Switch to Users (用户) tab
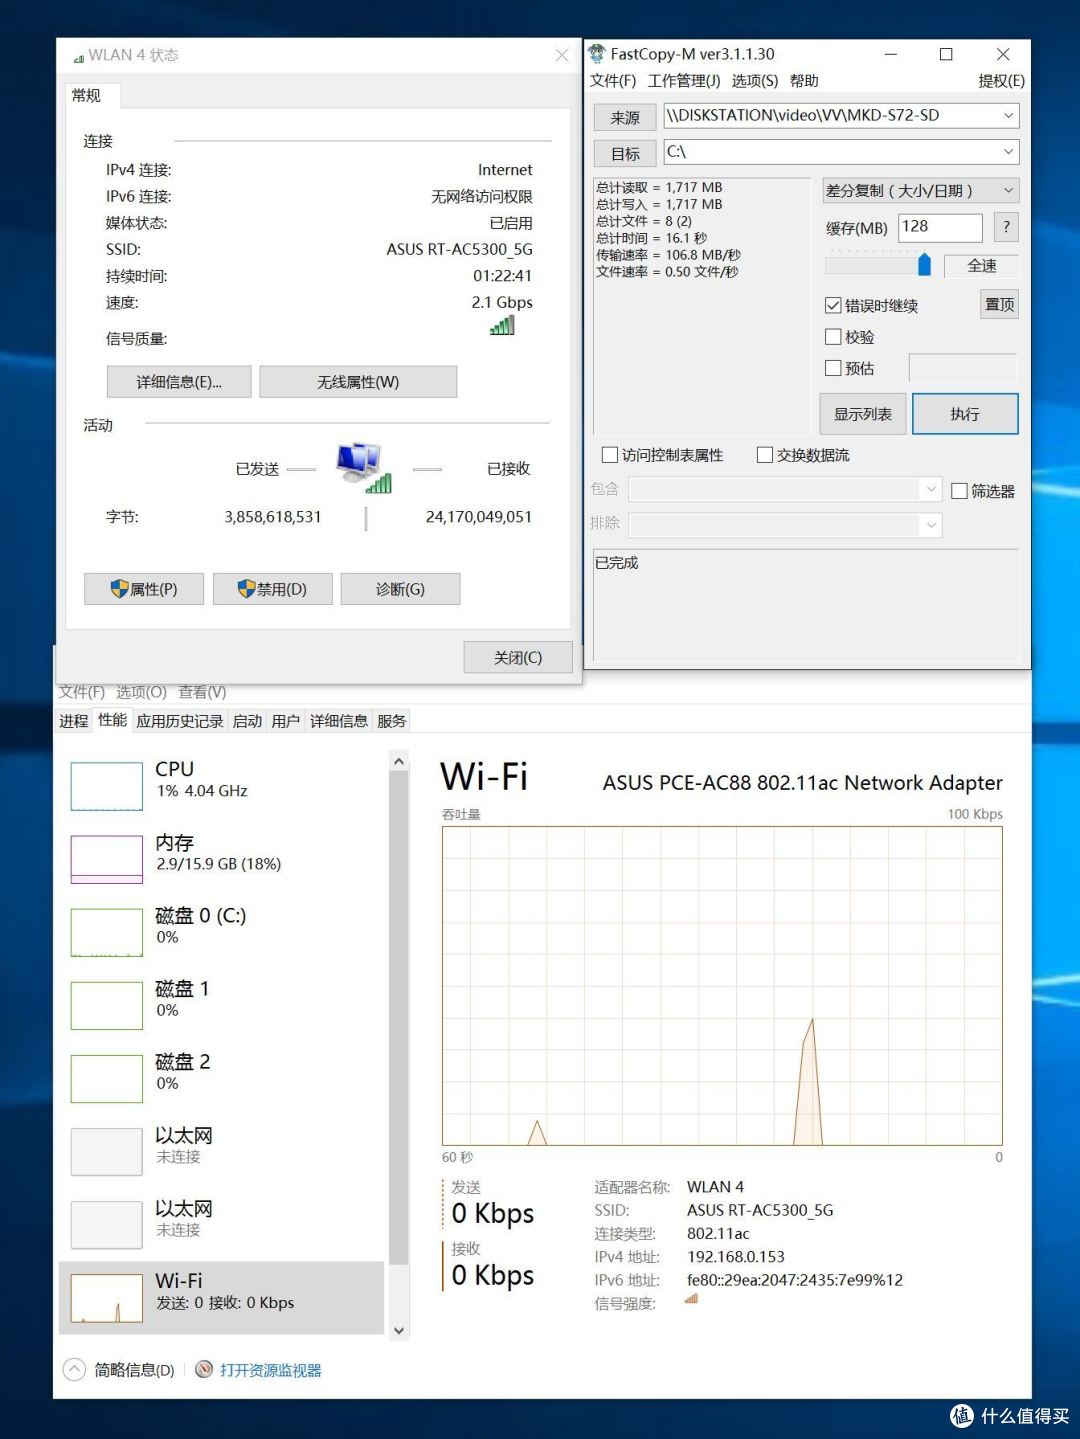The height and width of the screenshot is (1439, 1080). 286,721
